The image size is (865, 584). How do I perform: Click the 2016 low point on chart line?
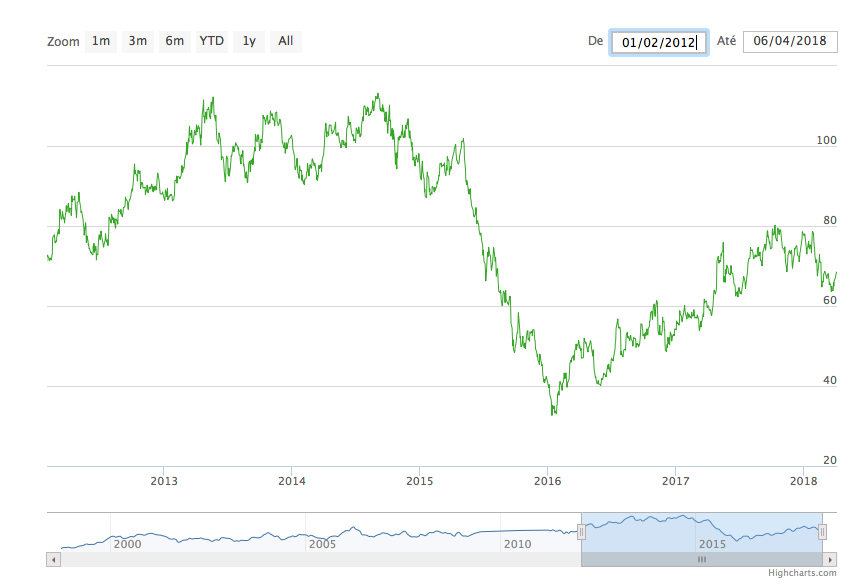553,412
